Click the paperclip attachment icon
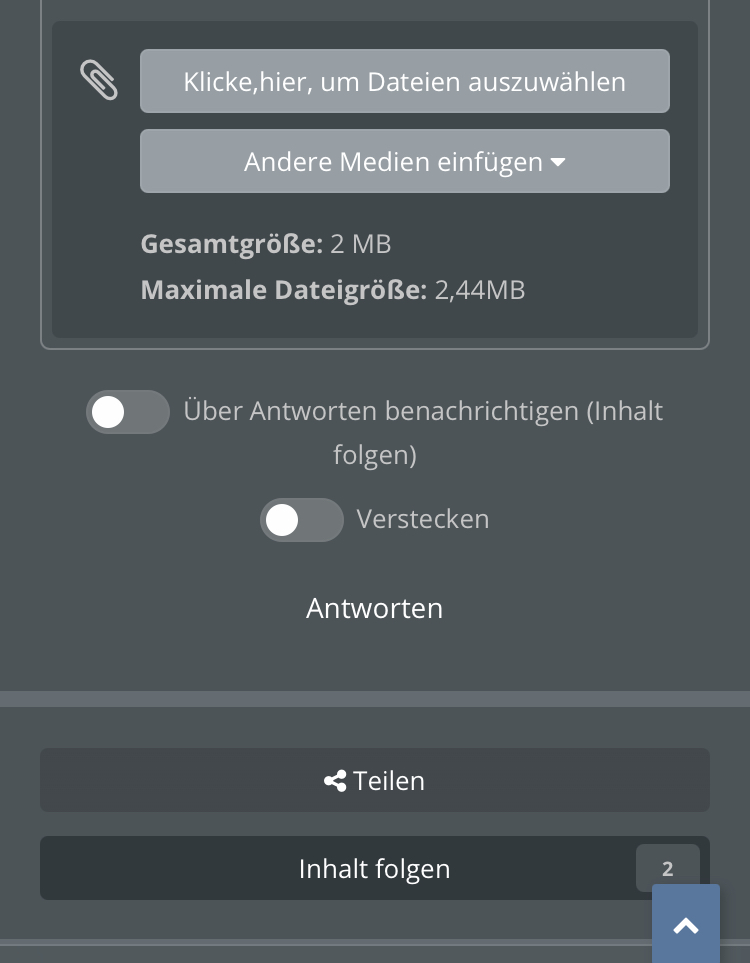 point(98,80)
